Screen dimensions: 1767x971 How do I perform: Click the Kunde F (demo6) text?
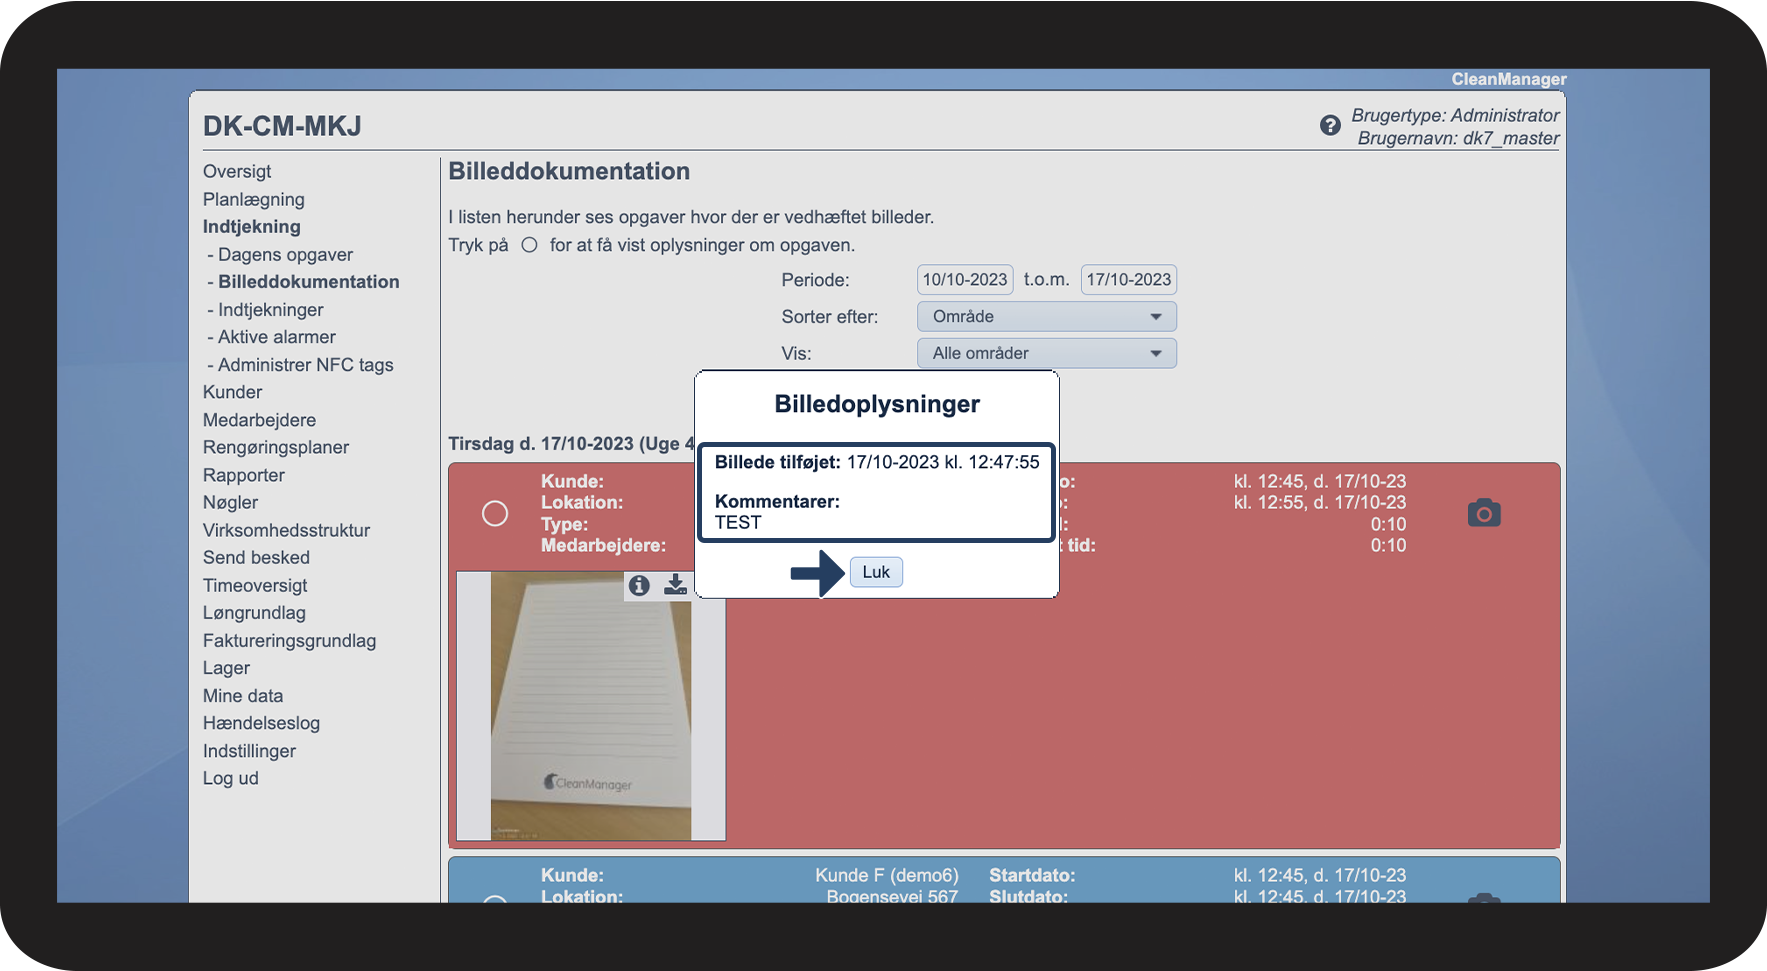(887, 875)
